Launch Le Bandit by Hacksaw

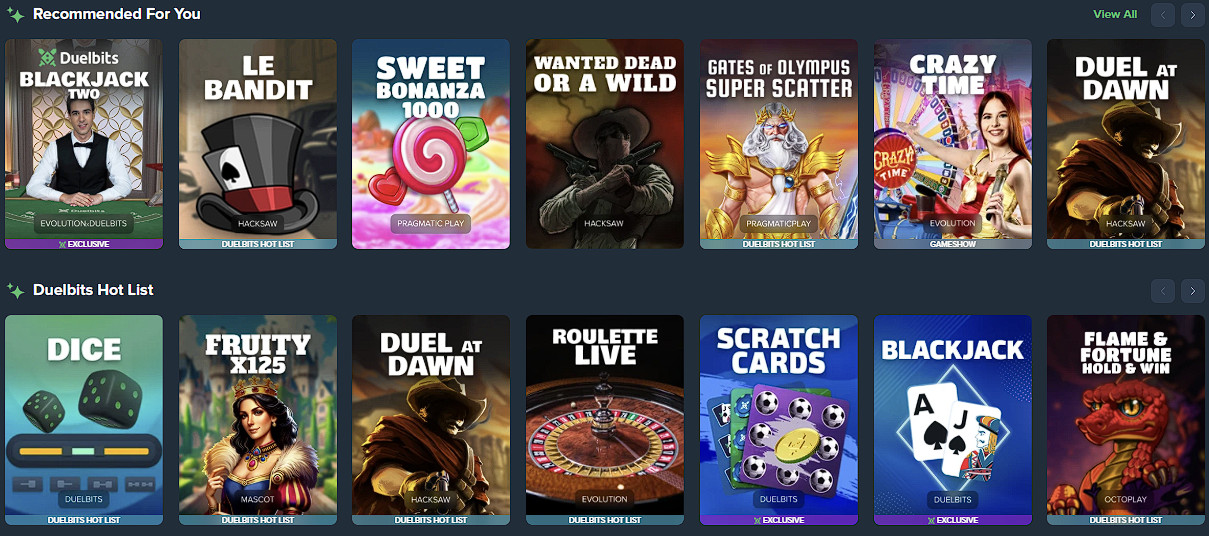[258, 144]
